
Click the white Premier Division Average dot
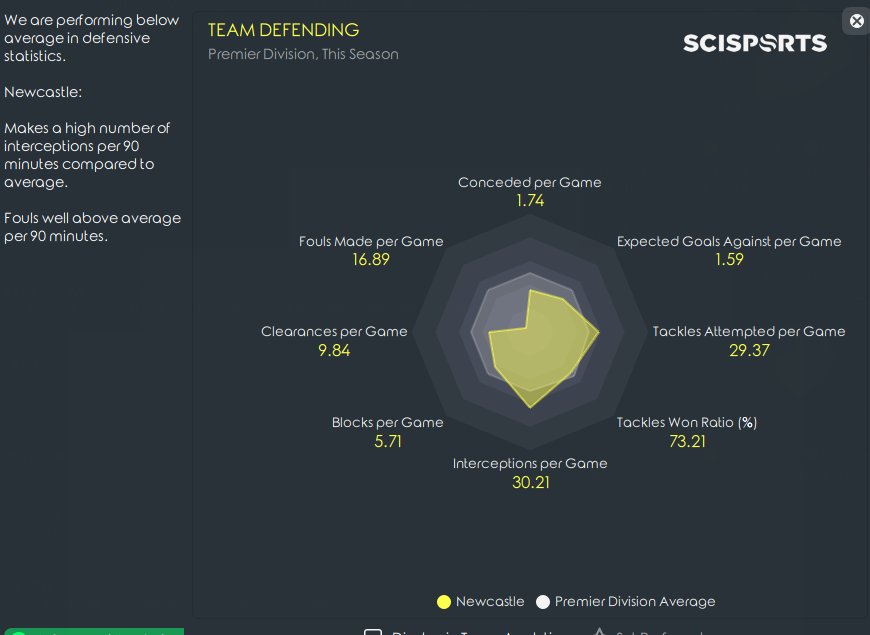pyautogui.click(x=543, y=602)
